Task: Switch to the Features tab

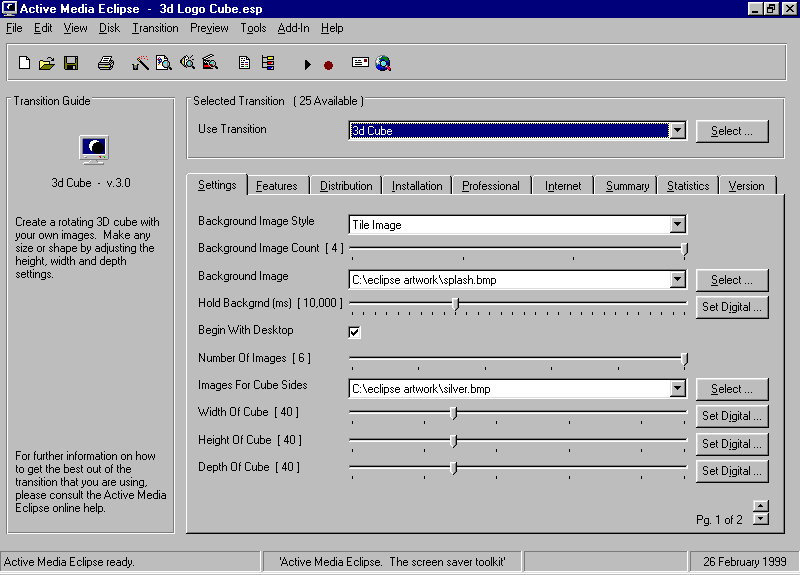Action: click(277, 186)
